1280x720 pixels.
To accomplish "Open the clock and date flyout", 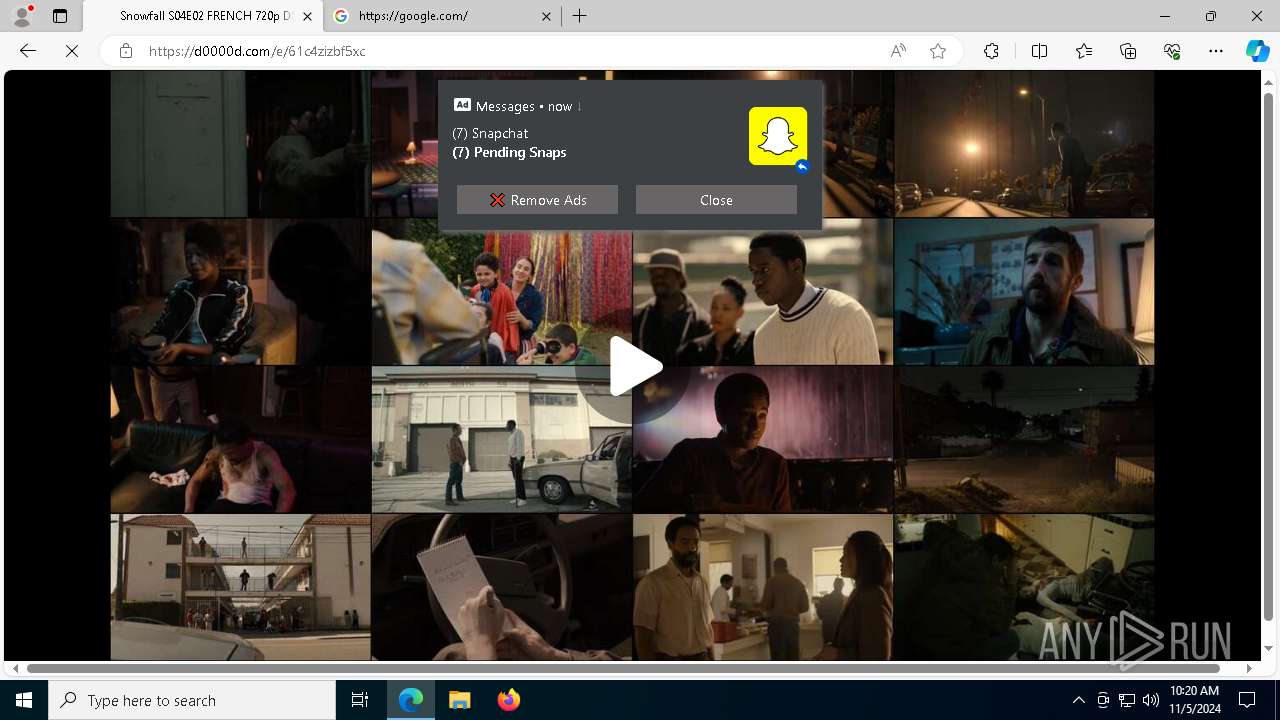I will (x=1194, y=700).
